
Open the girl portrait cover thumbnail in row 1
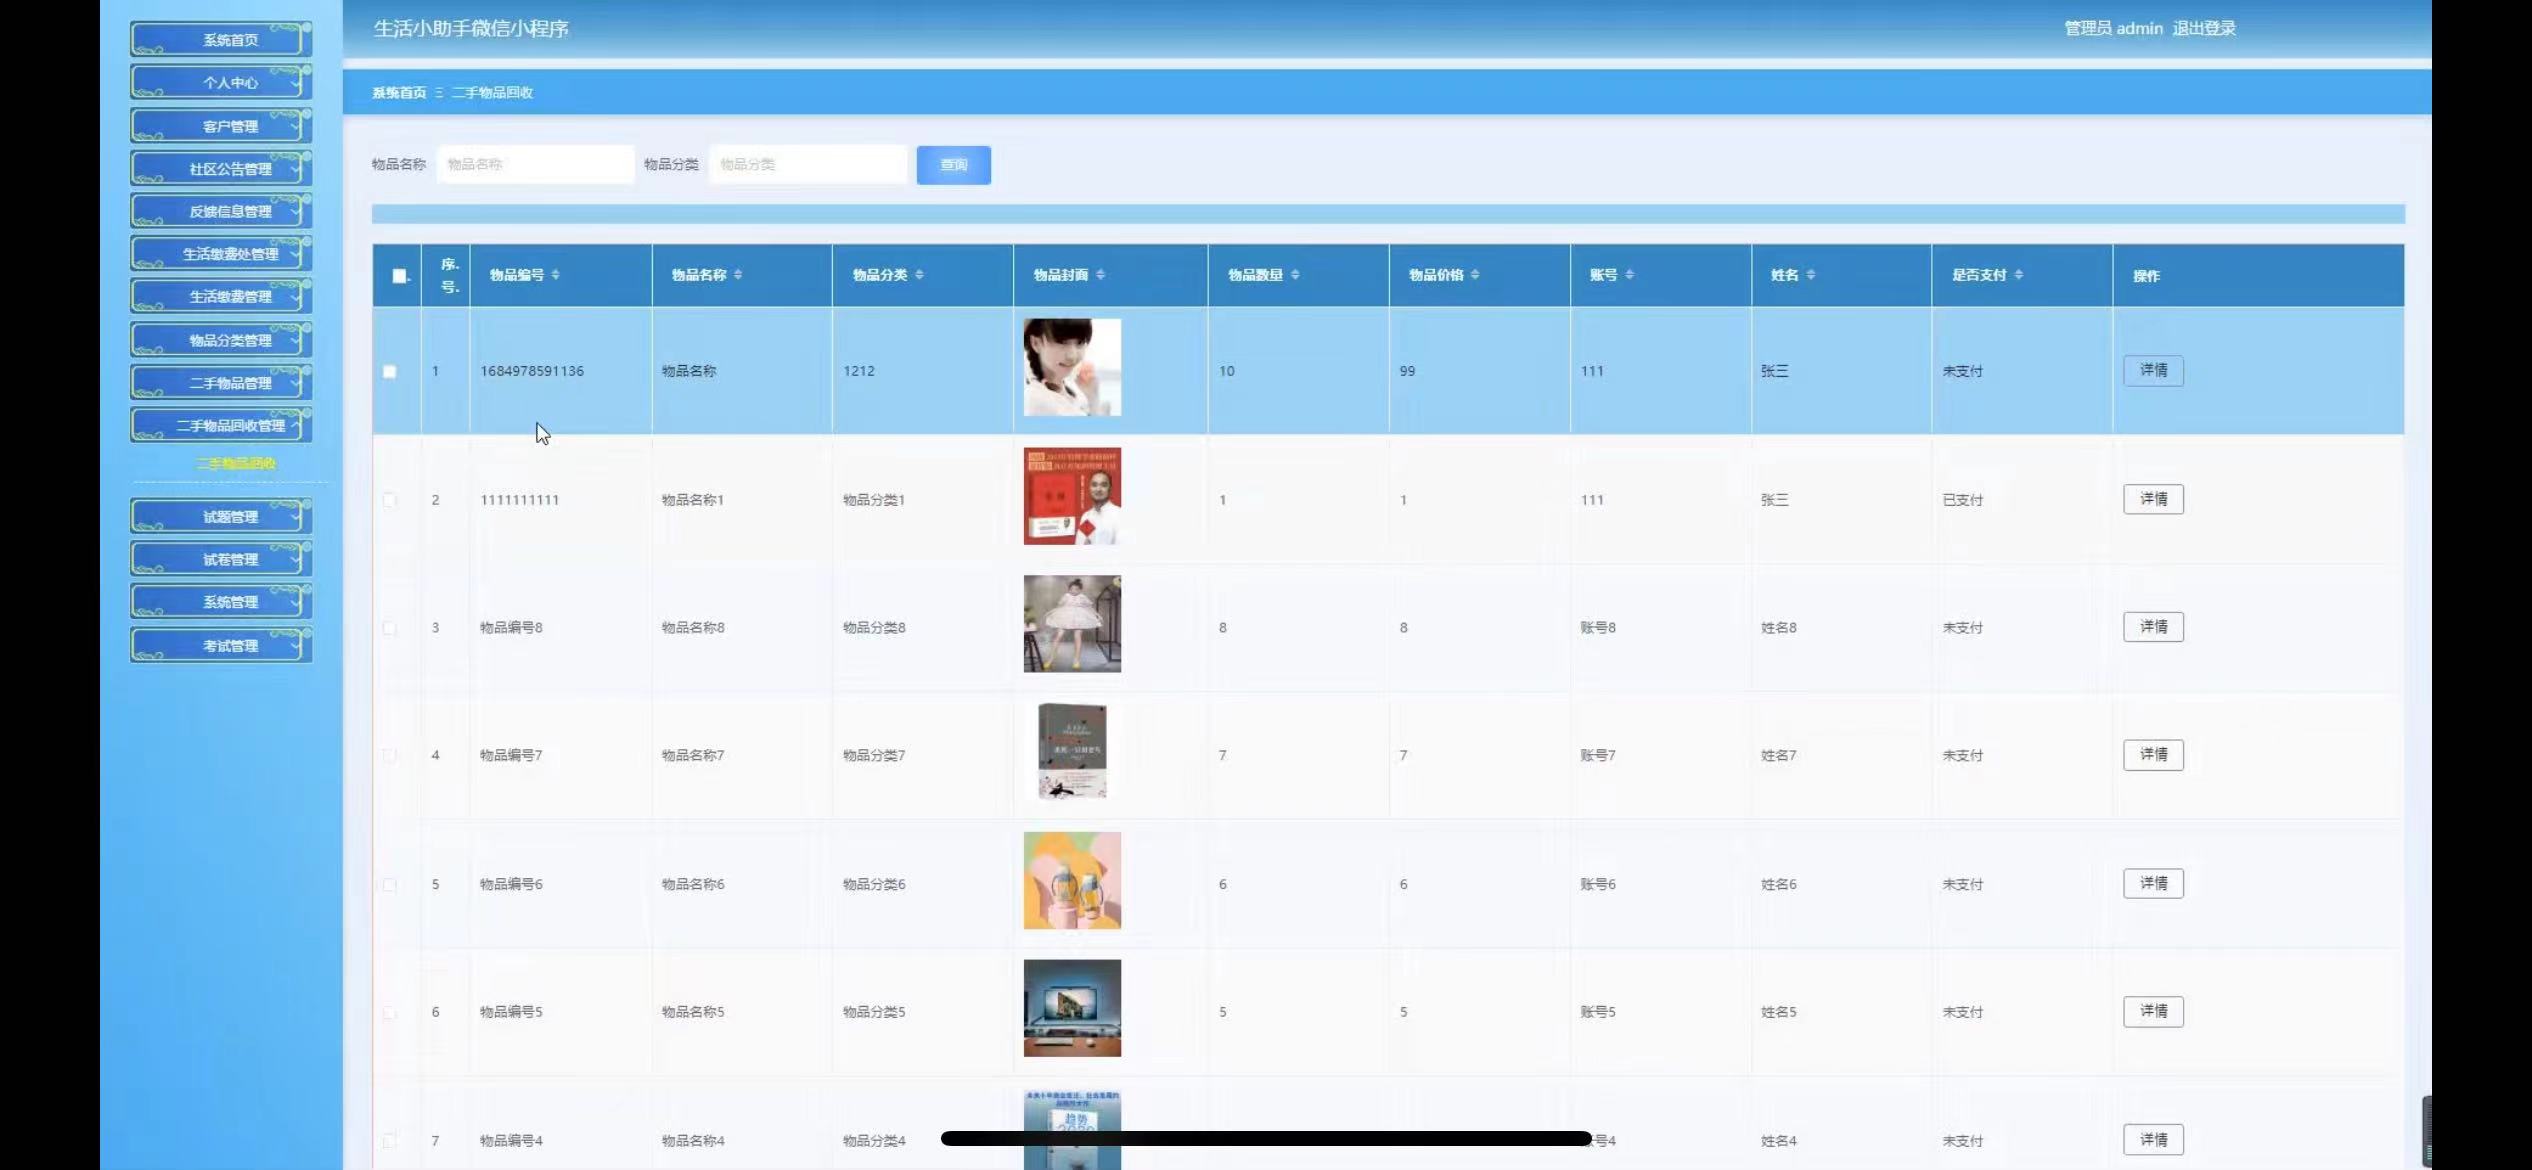point(1072,368)
